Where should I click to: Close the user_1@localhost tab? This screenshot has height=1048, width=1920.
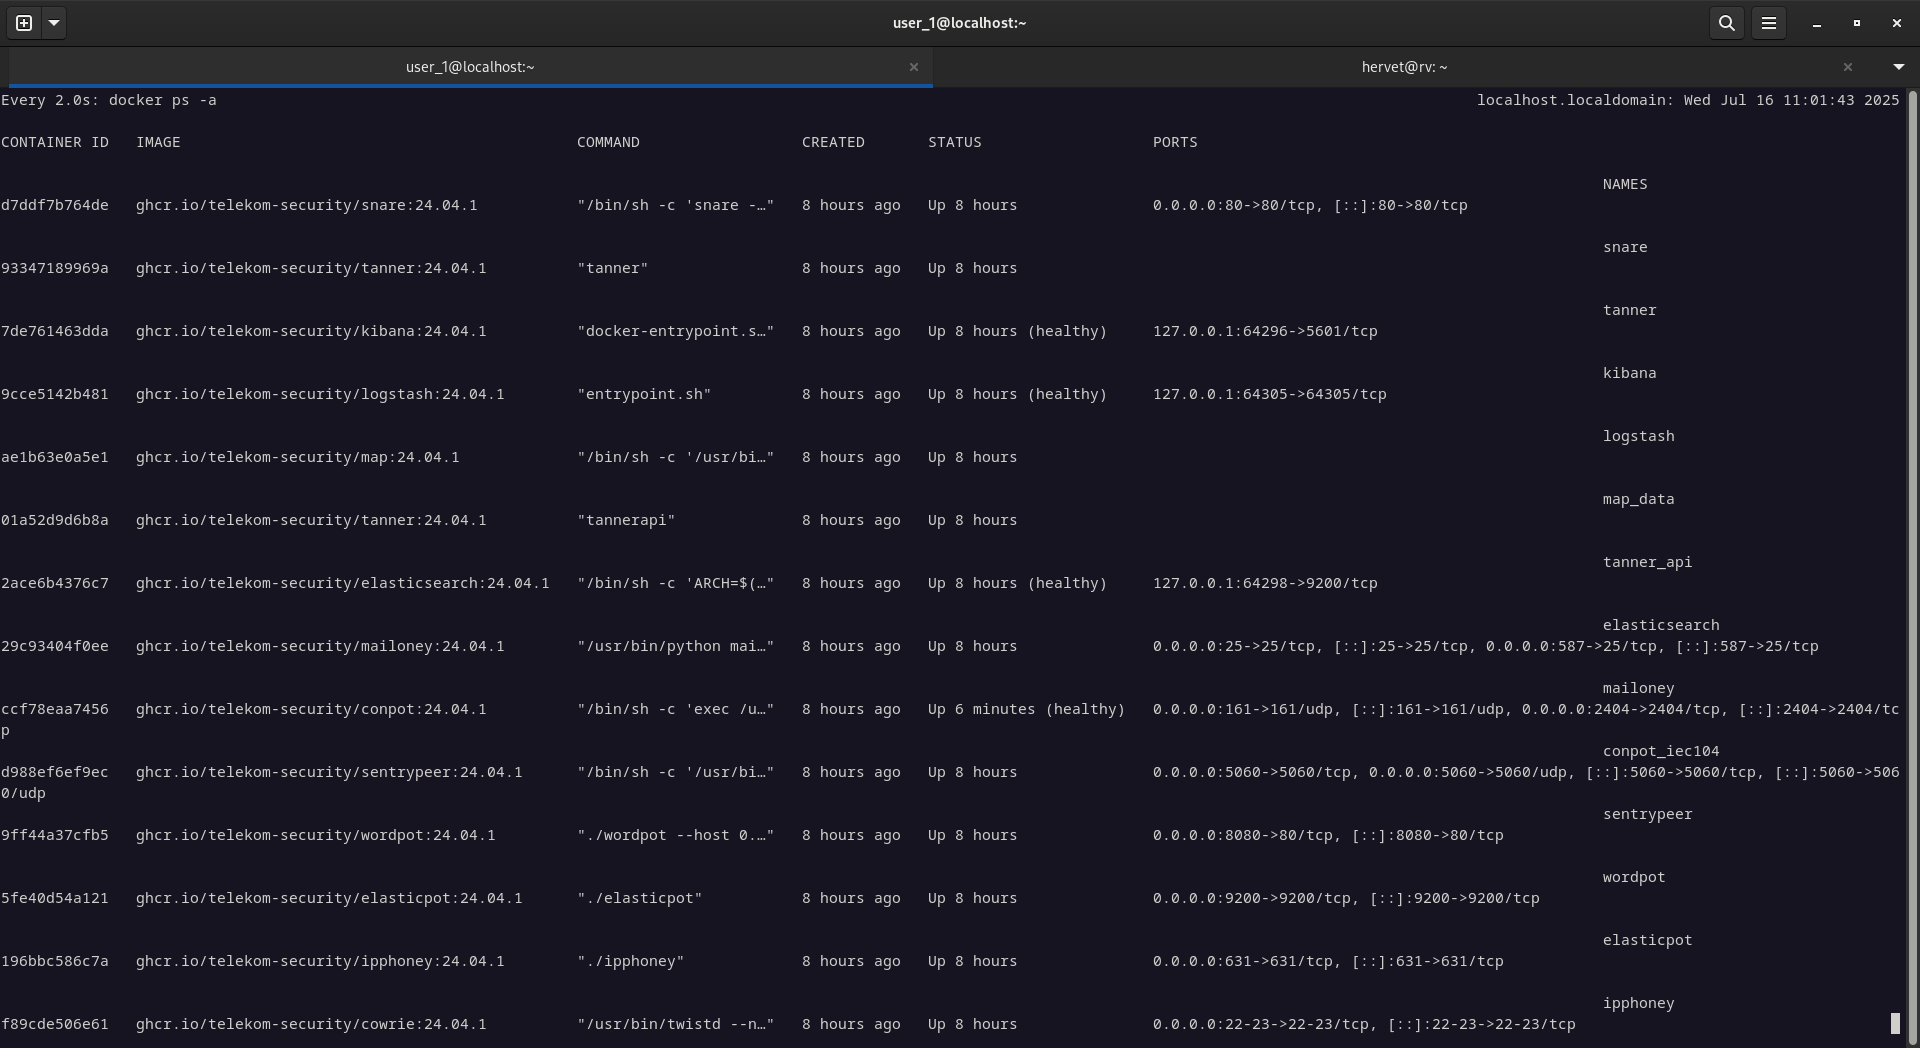tap(913, 67)
